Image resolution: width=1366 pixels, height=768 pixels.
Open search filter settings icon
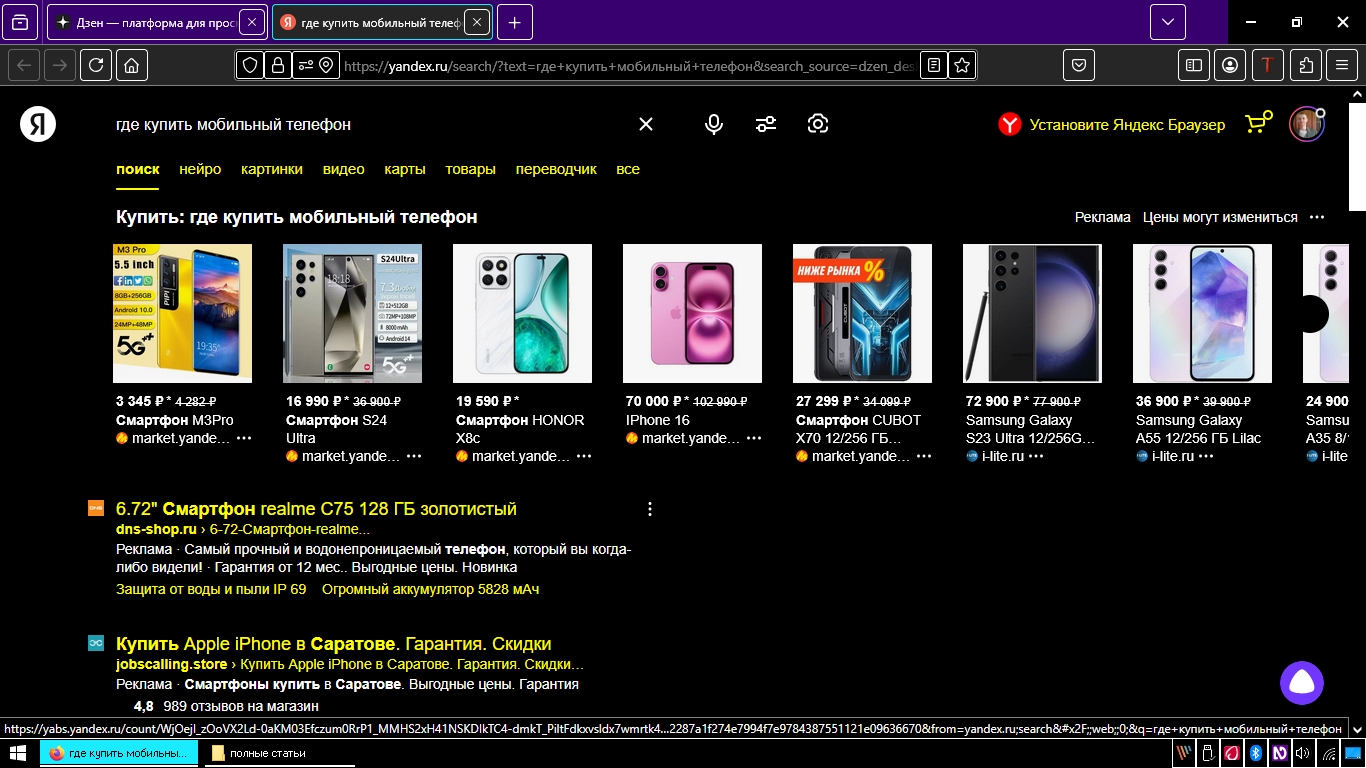(x=766, y=124)
